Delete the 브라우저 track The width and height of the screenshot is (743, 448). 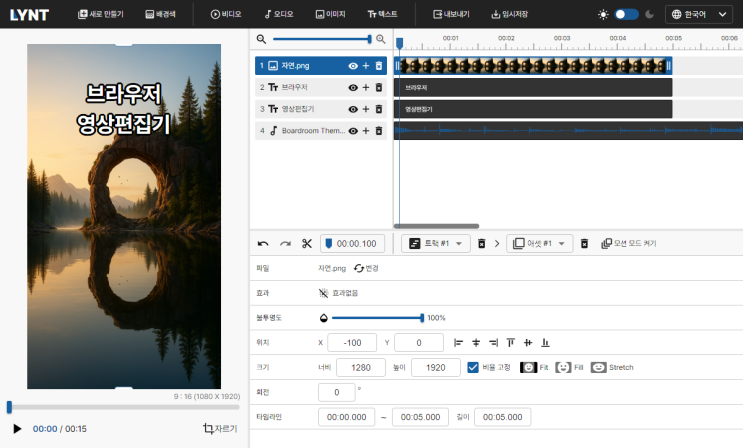pyautogui.click(x=379, y=88)
